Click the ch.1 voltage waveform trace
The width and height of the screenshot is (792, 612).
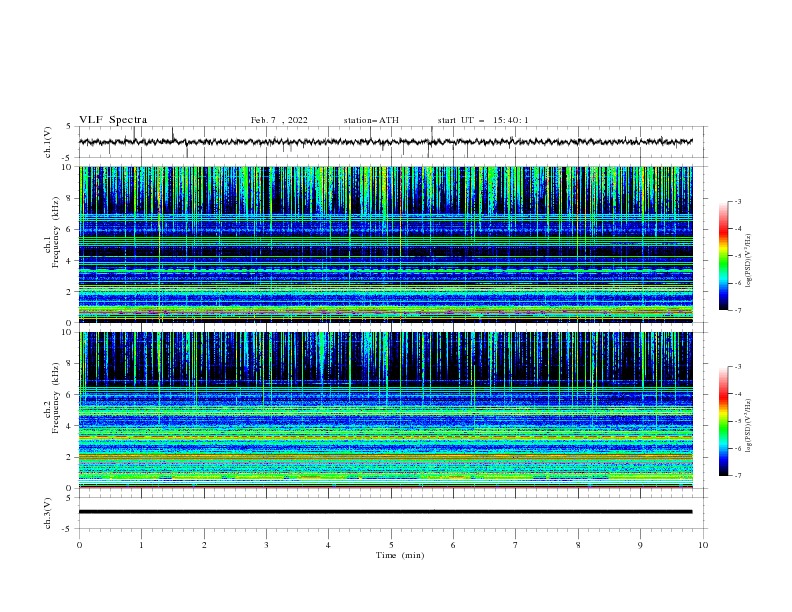[x=385, y=142]
